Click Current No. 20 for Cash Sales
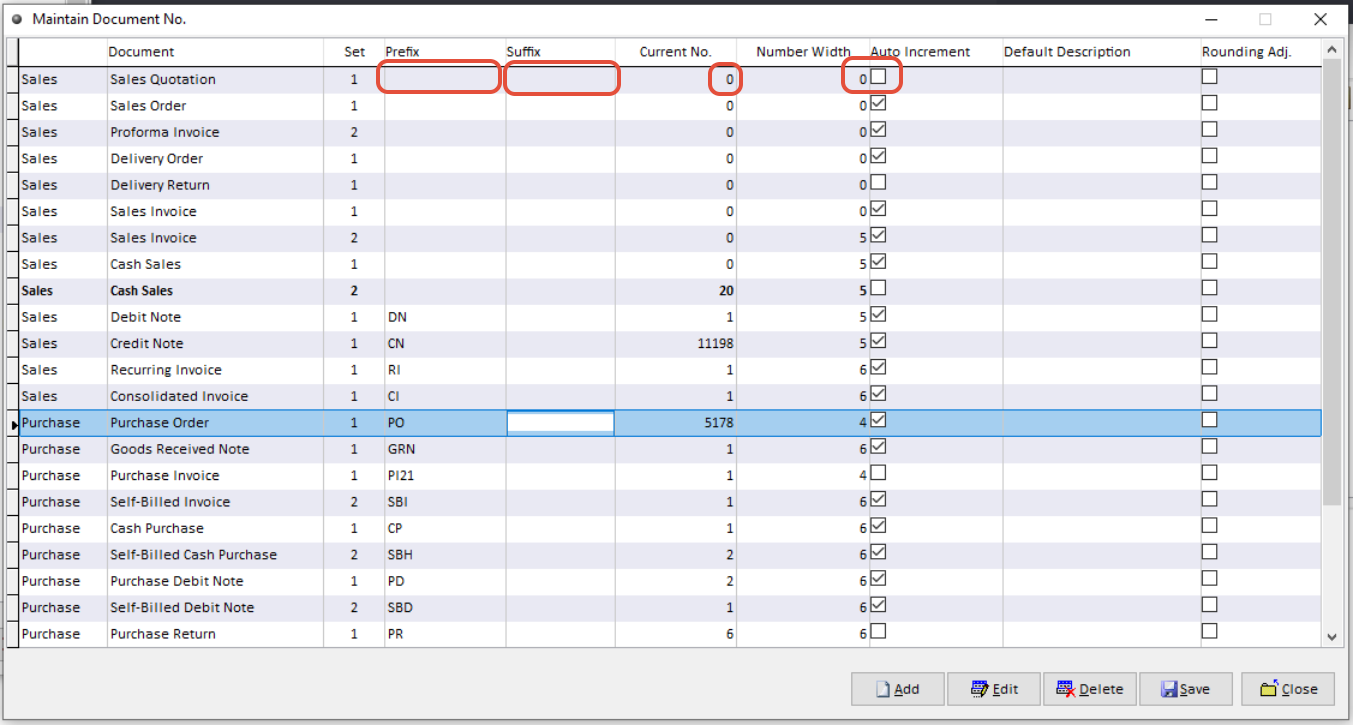The image size is (1353, 725). tap(725, 291)
